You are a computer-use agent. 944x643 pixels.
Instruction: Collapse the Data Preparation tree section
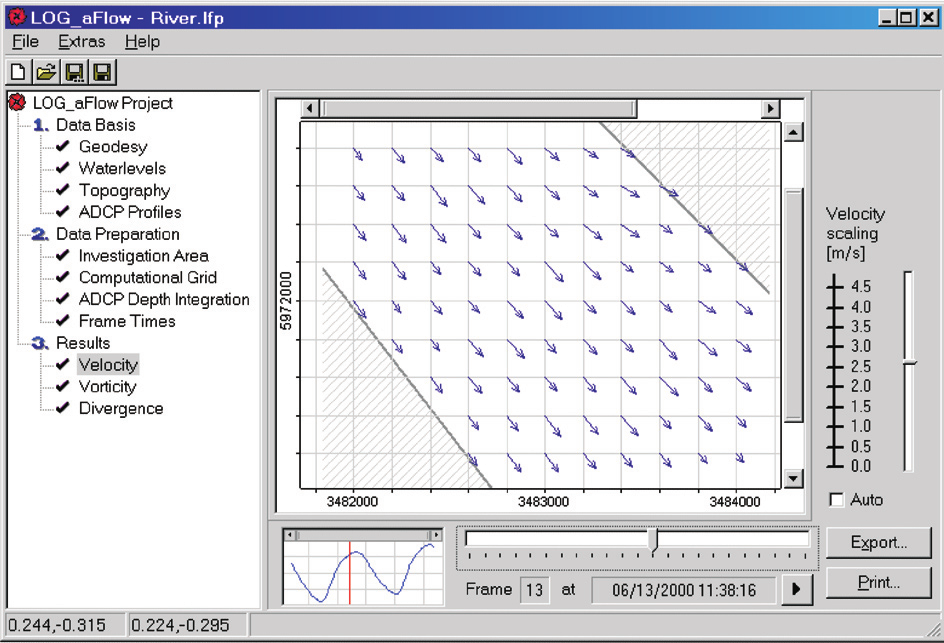tap(40, 234)
